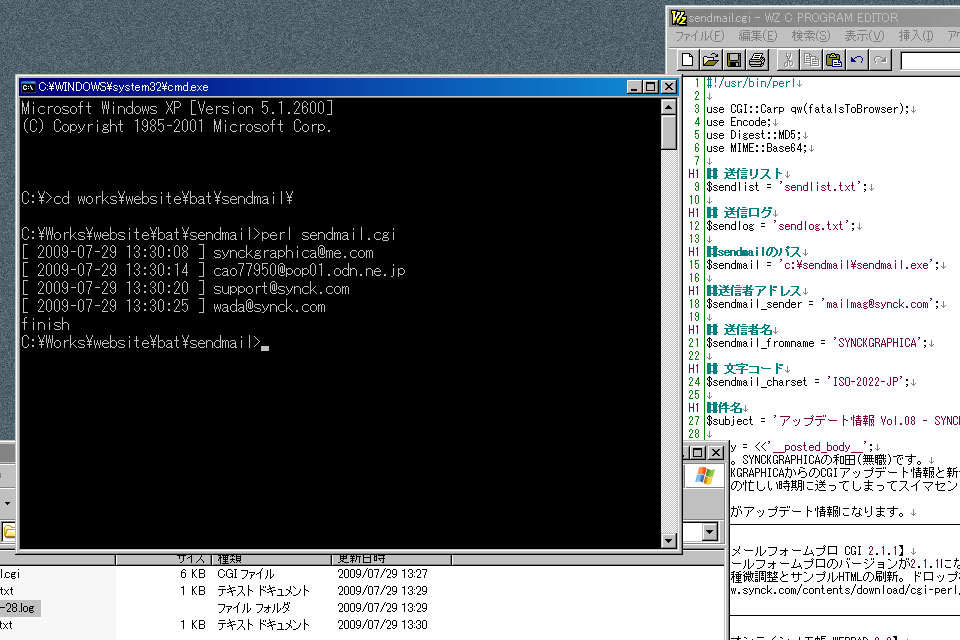Image resolution: width=960 pixels, height=640 pixels.
Task: Click the Save floppy icon in WZ Editor
Action: pyautogui.click(x=733, y=60)
